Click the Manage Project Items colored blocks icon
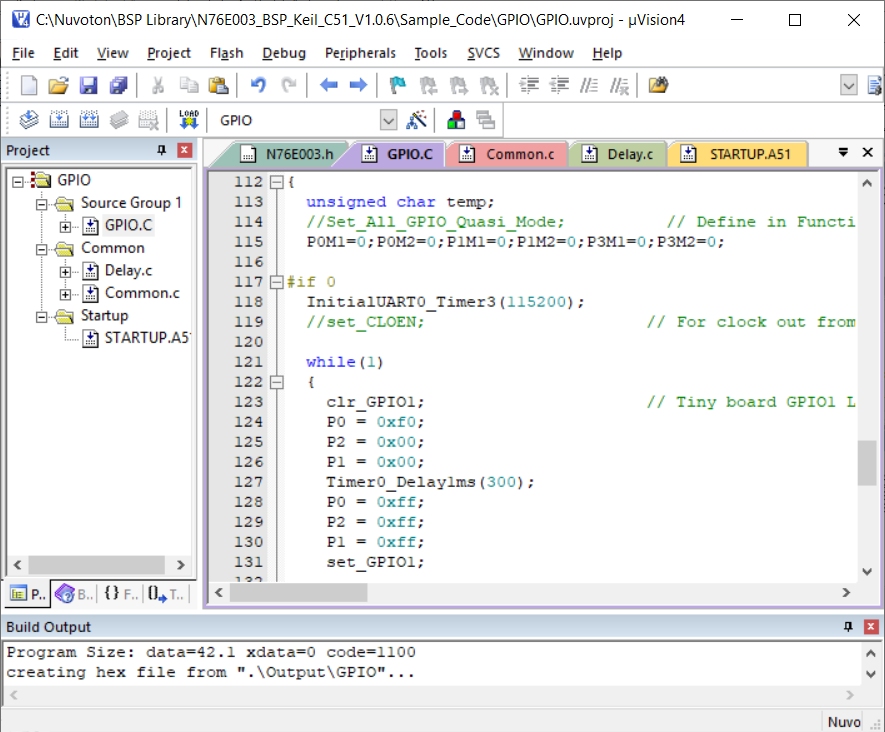This screenshot has width=885, height=732. click(456, 121)
